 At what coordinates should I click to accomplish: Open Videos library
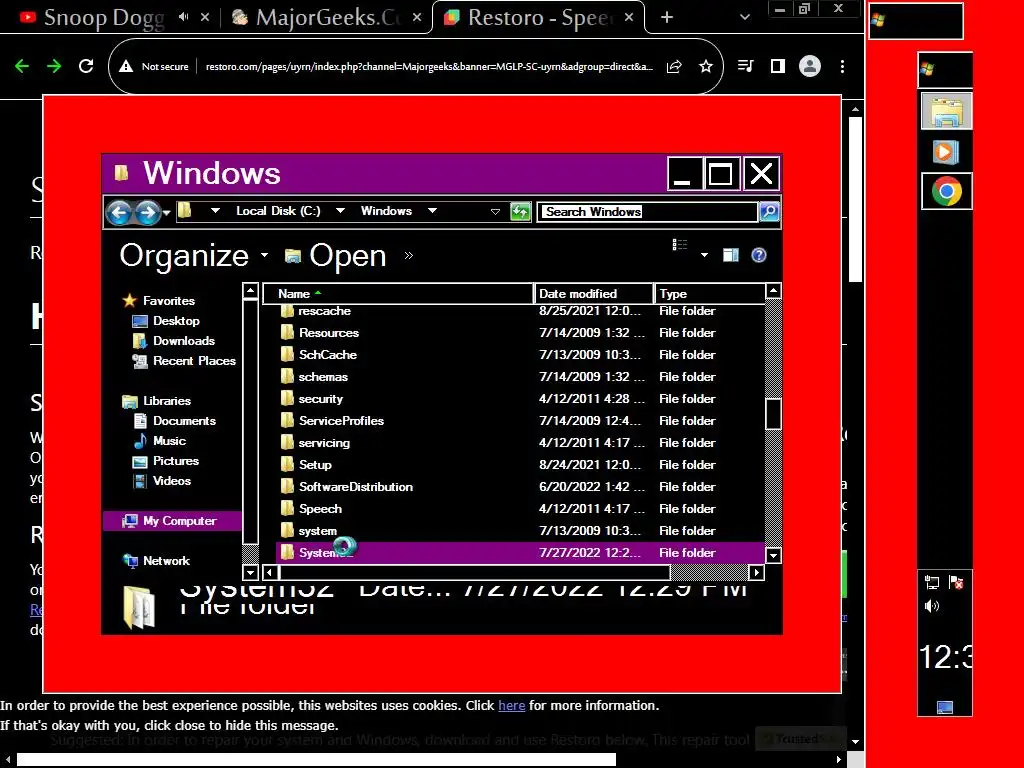point(172,481)
